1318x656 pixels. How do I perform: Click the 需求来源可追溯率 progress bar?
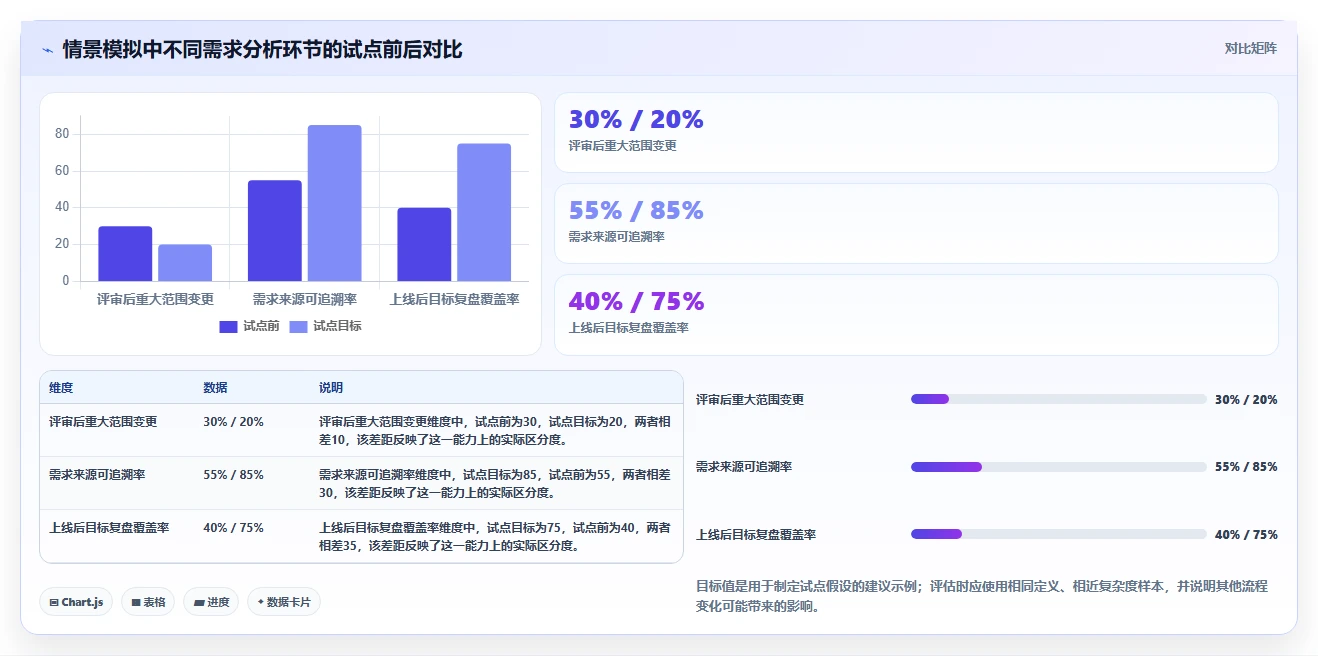[1059, 467]
